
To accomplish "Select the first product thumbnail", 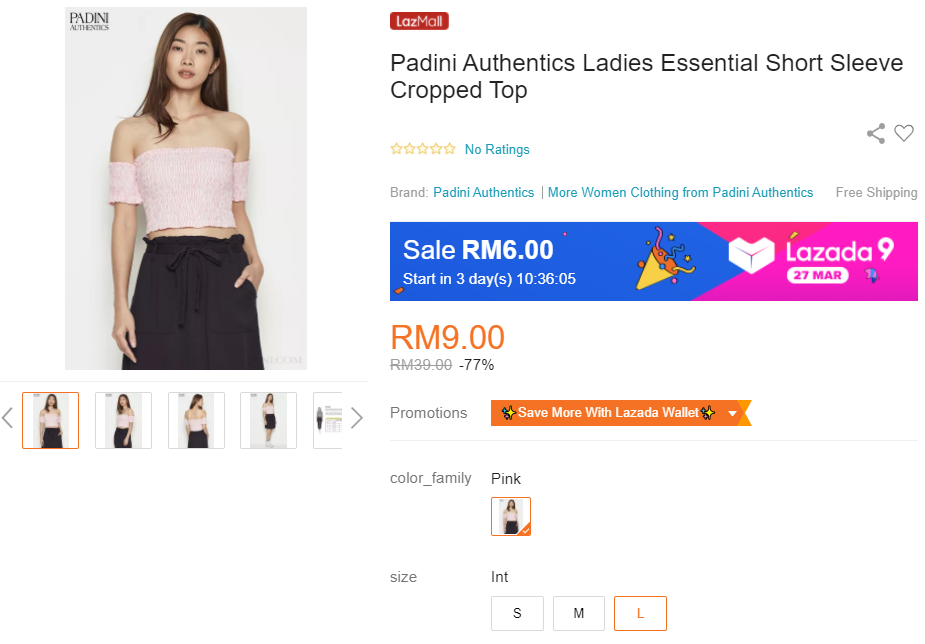I will click(x=51, y=420).
